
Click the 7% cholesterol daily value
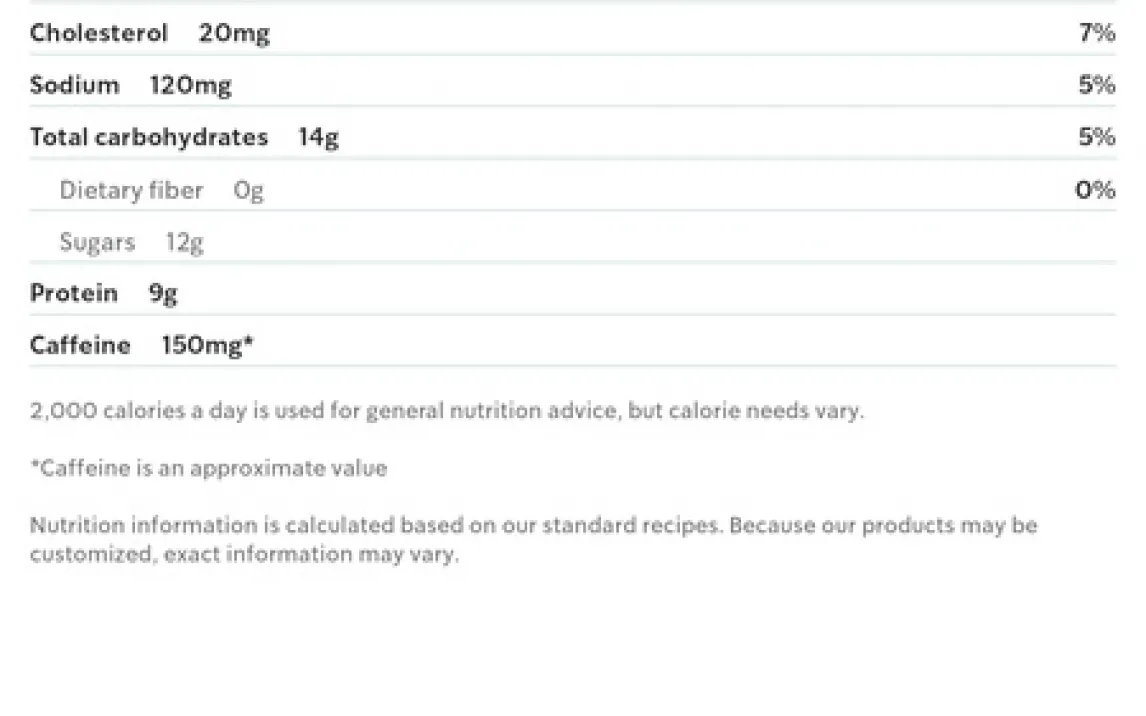tap(1097, 33)
